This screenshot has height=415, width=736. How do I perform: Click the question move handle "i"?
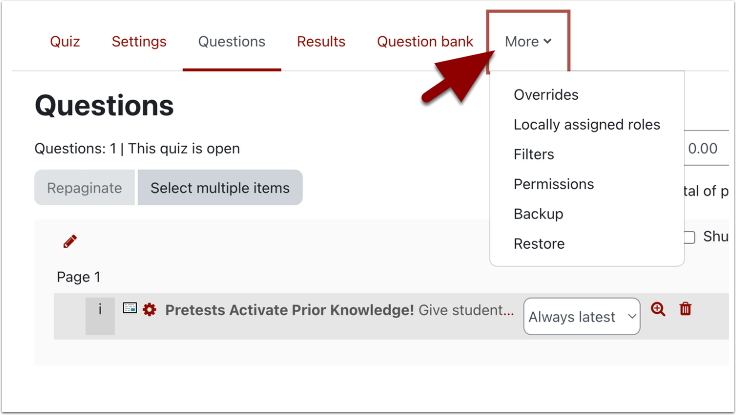pyautogui.click(x=100, y=310)
